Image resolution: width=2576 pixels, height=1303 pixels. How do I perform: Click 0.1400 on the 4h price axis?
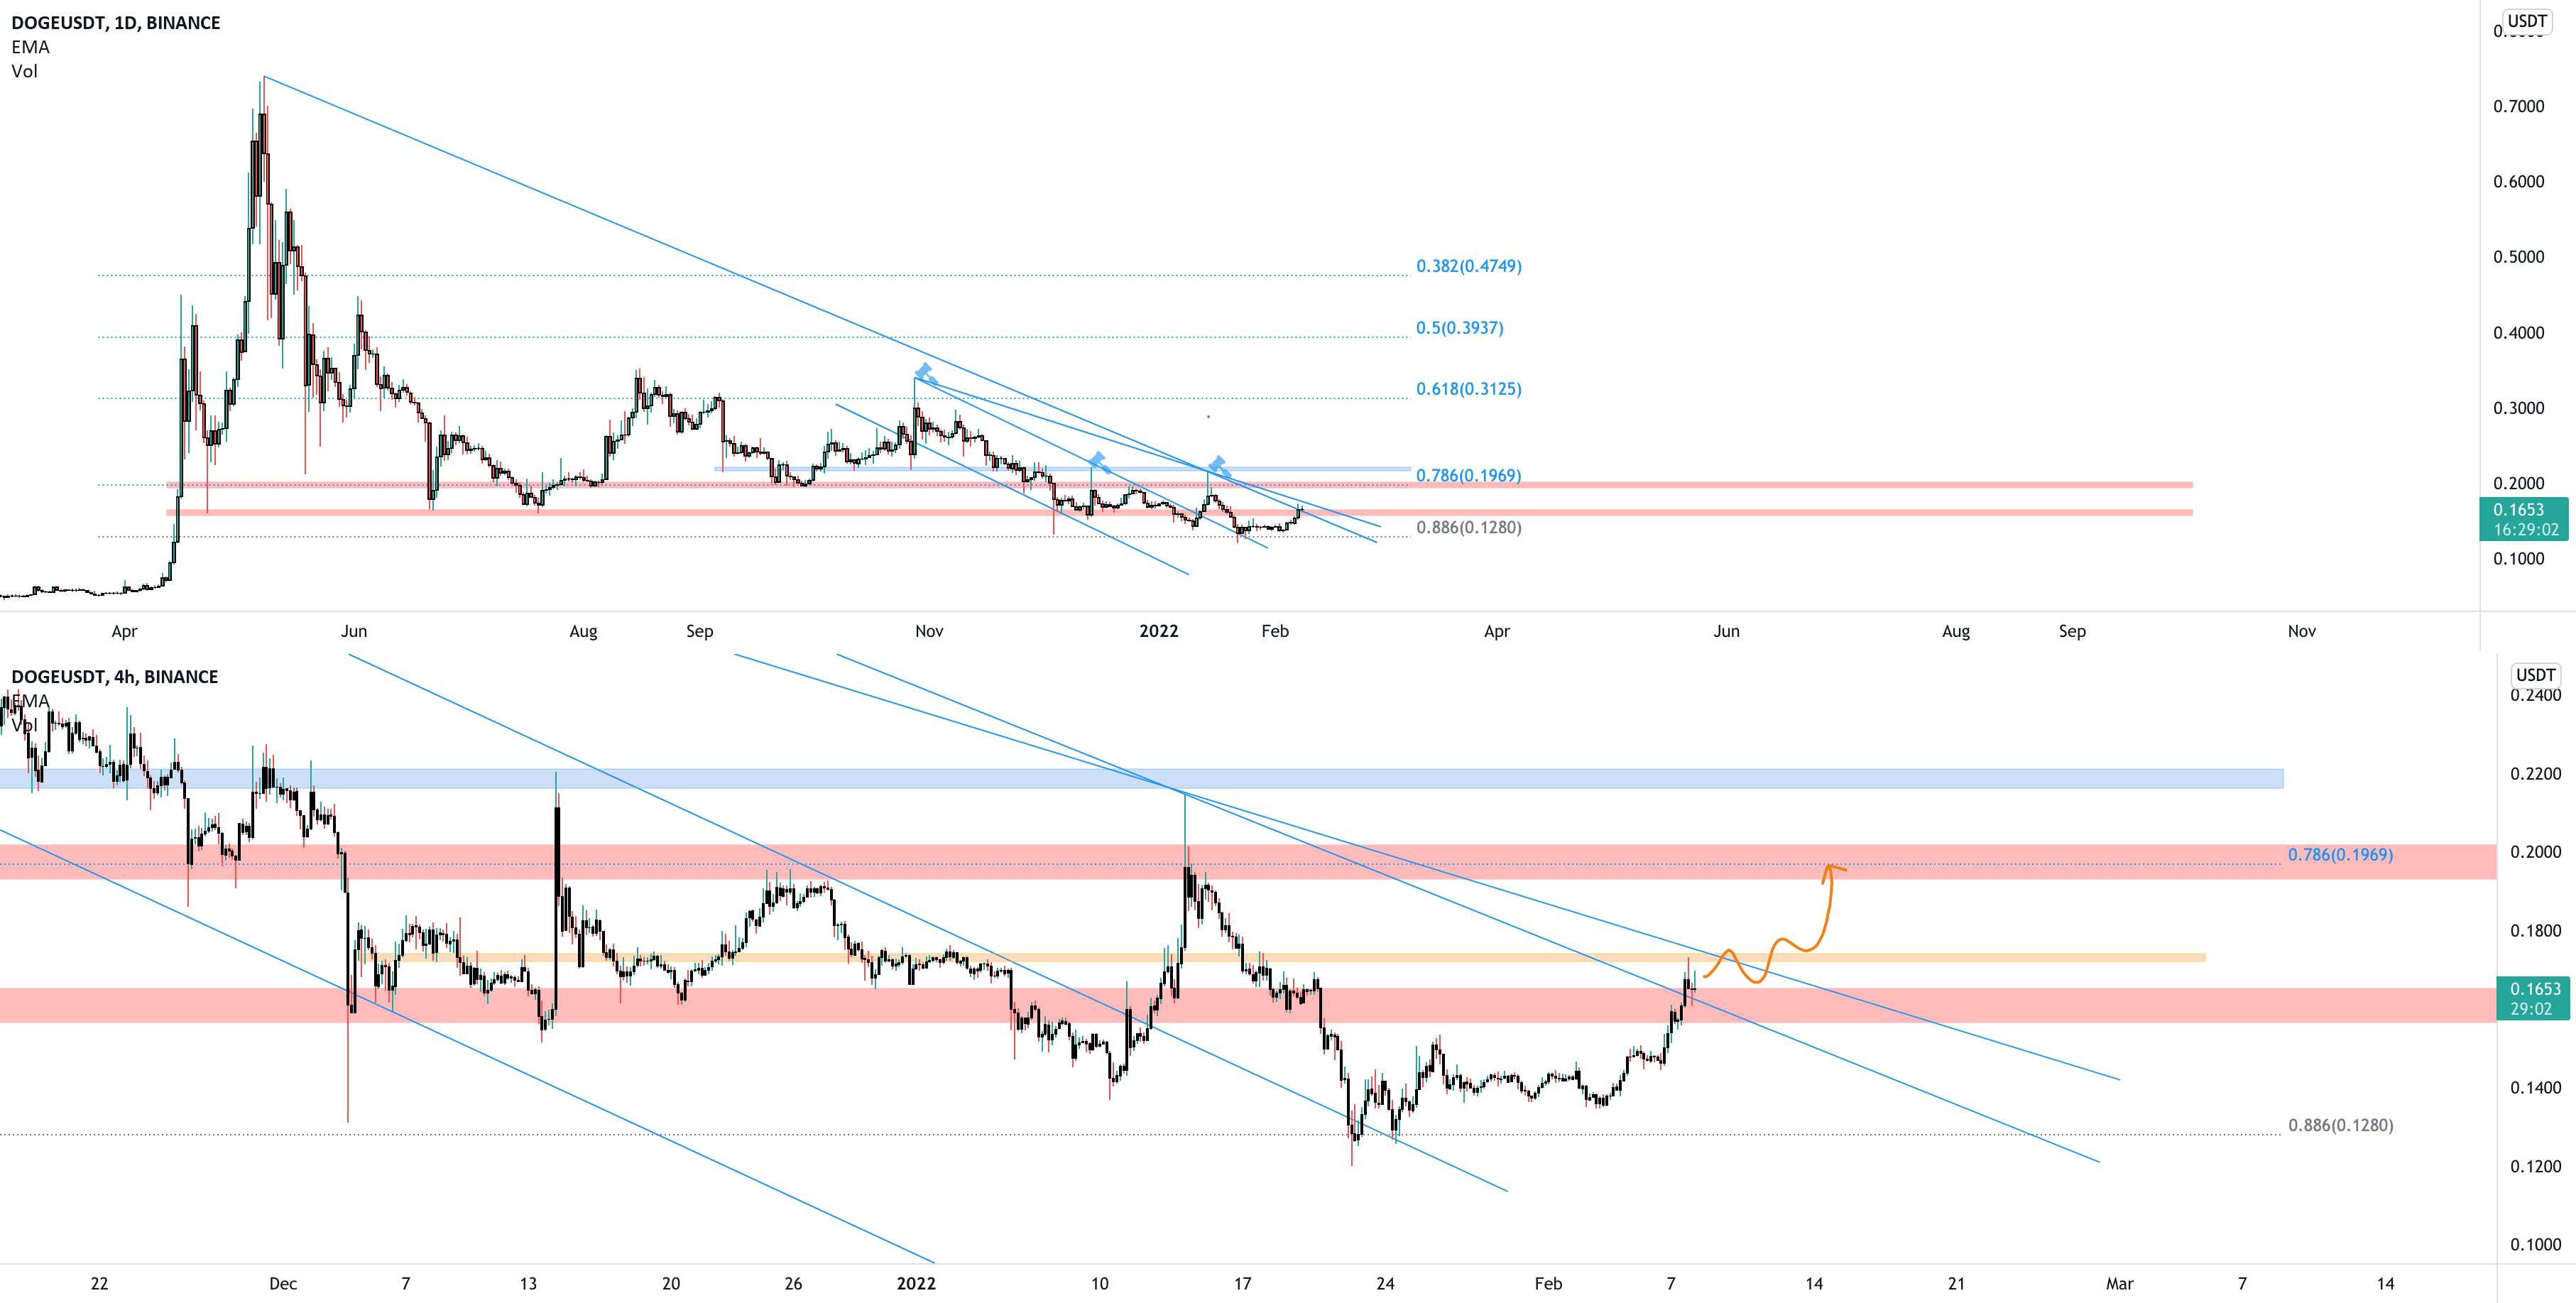(2536, 1088)
